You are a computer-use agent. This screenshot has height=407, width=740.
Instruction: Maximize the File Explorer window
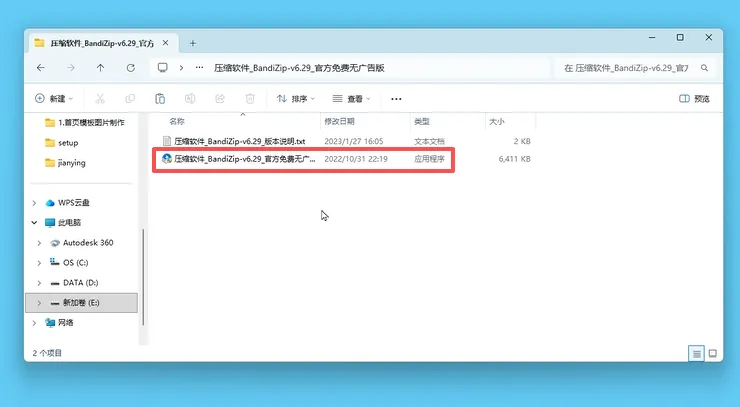680,37
